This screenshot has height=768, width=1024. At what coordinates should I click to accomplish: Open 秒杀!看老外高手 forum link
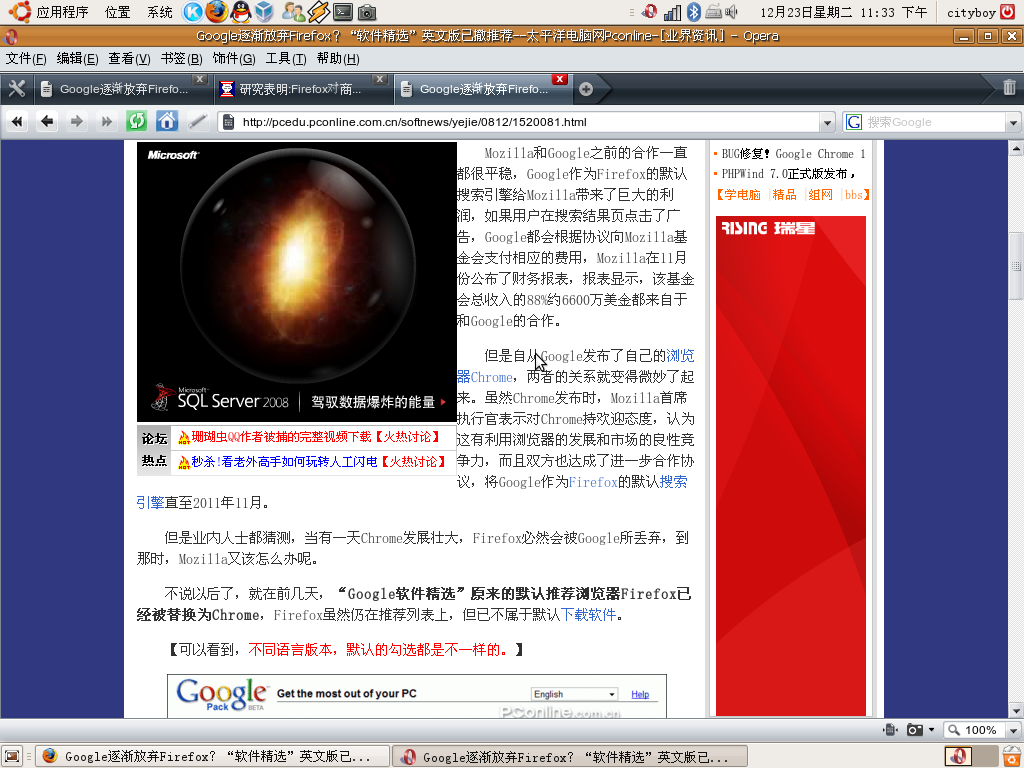(x=319, y=462)
